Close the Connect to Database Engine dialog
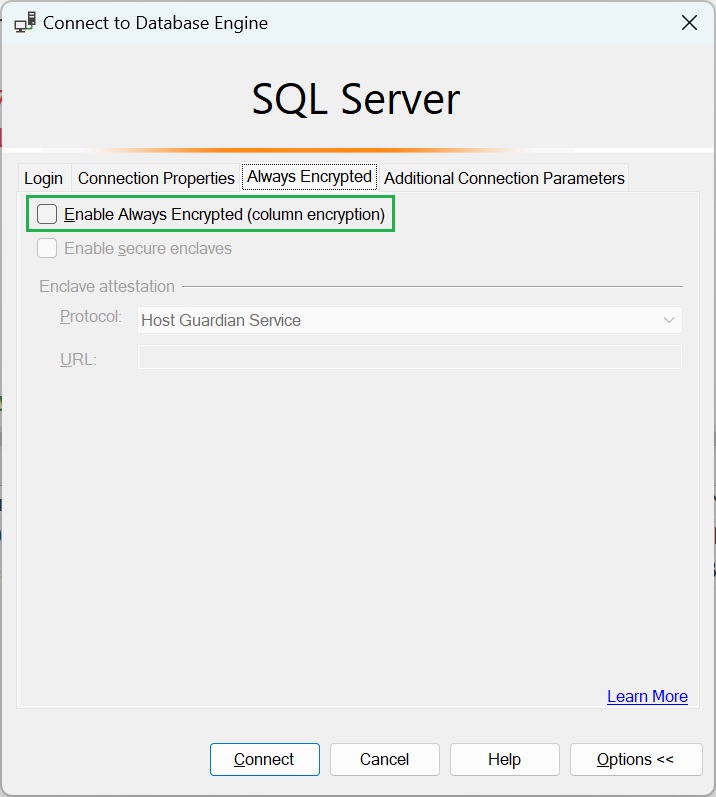The image size is (716, 797). tap(689, 22)
